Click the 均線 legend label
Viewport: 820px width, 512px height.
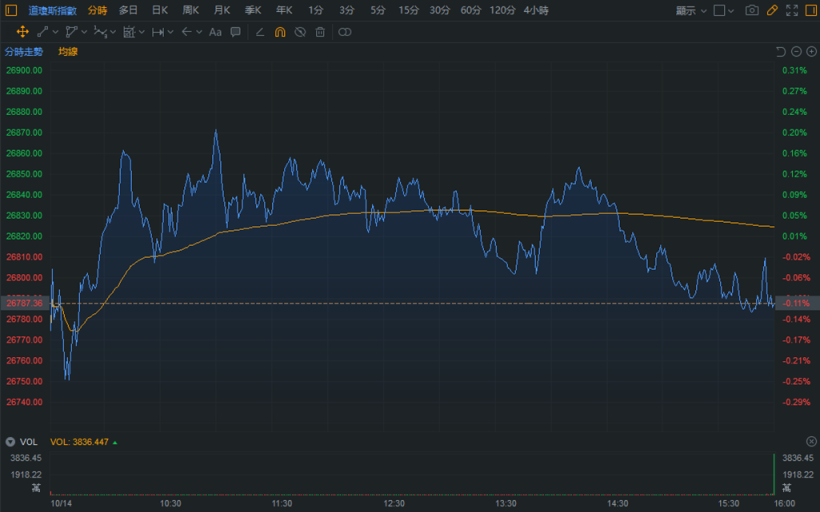pos(68,52)
